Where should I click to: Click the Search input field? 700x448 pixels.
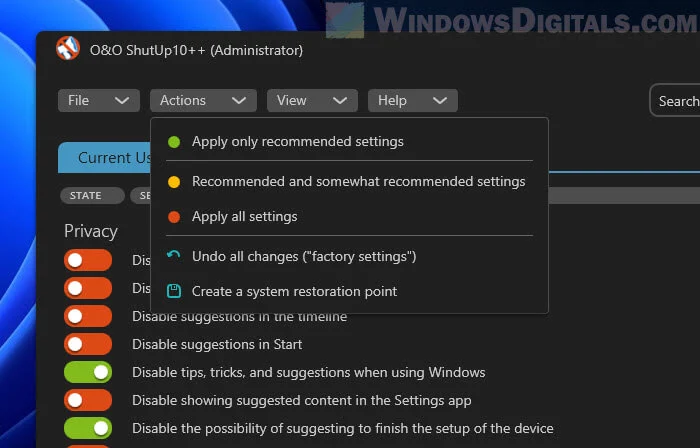pyautogui.click(x=675, y=100)
